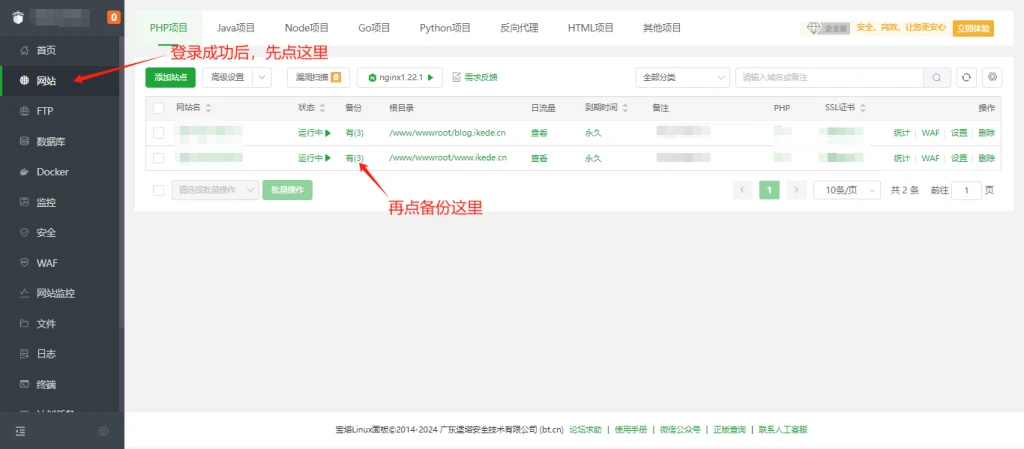Click the search magnifier icon
Screen dimensions: 1024x449
(x=937, y=77)
